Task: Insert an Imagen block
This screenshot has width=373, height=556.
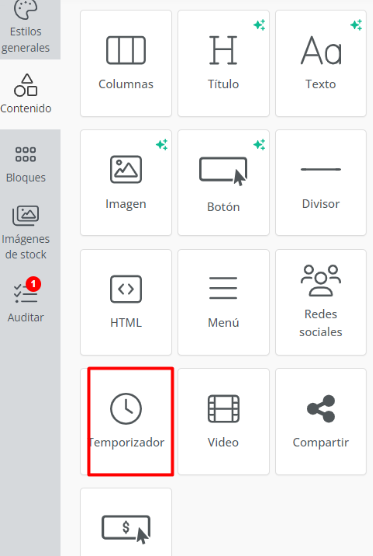Action: pos(126,183)
